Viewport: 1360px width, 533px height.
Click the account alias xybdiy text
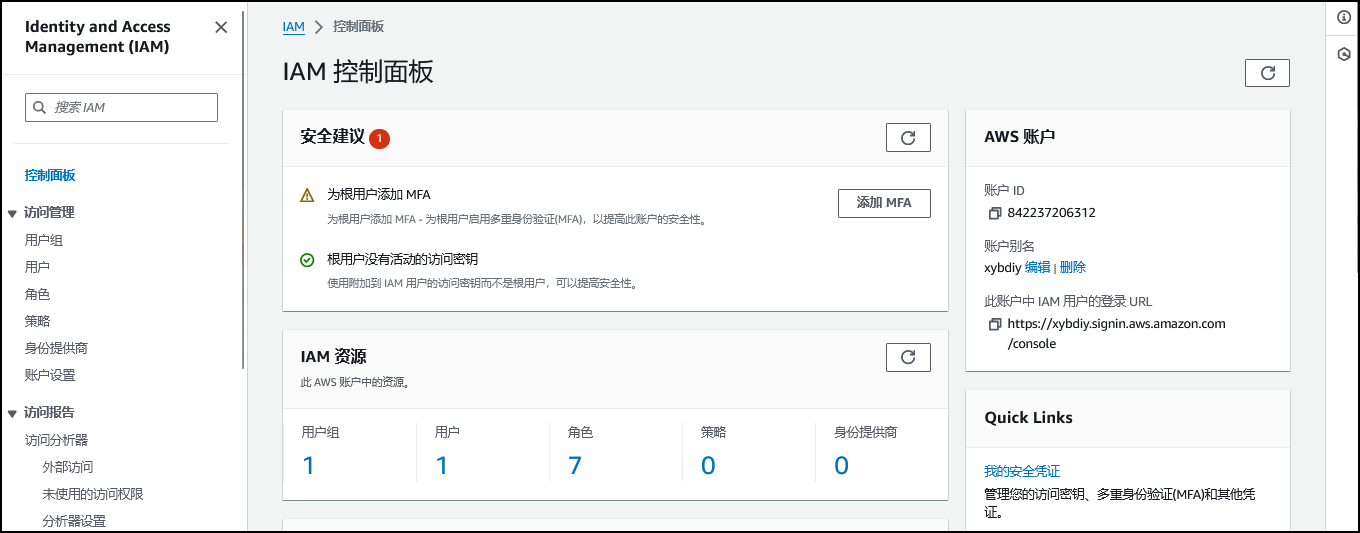(x=1002, y=267)
